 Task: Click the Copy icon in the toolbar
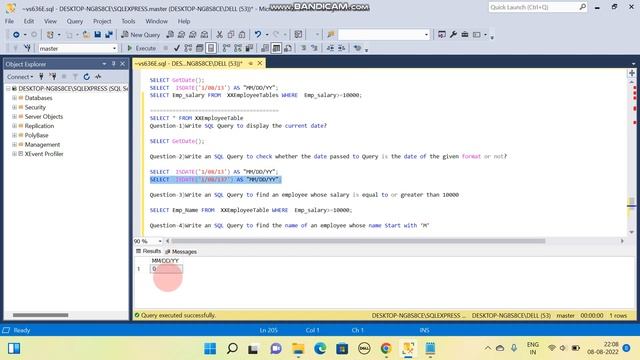pos(231,35)
